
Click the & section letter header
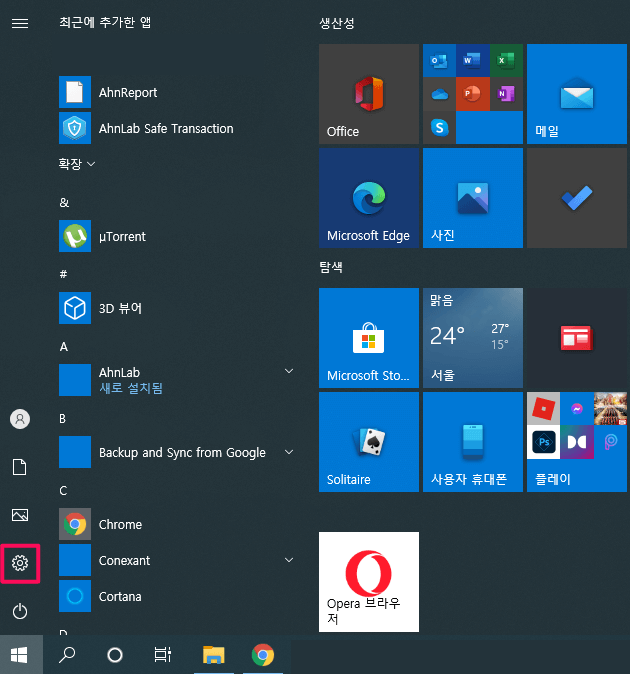[x=64, y=202]
